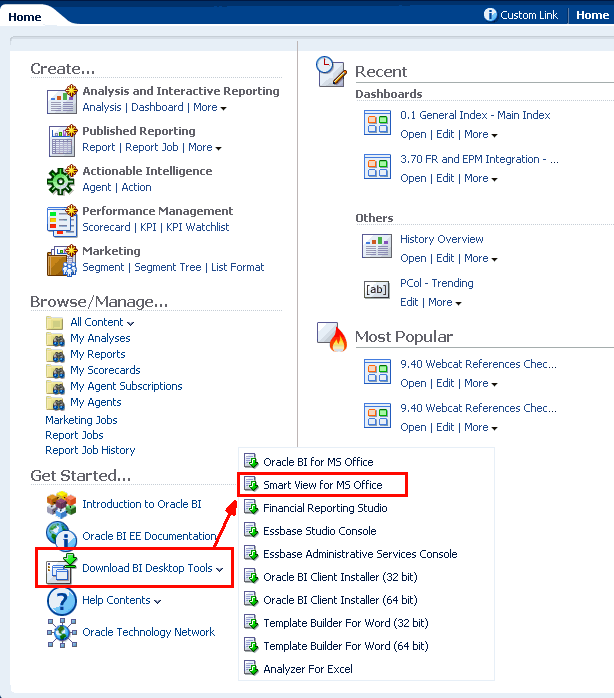Select Template Builder For Word (64 bit)
This screenshot has width=614, height=698.
(x=346, y=646)
